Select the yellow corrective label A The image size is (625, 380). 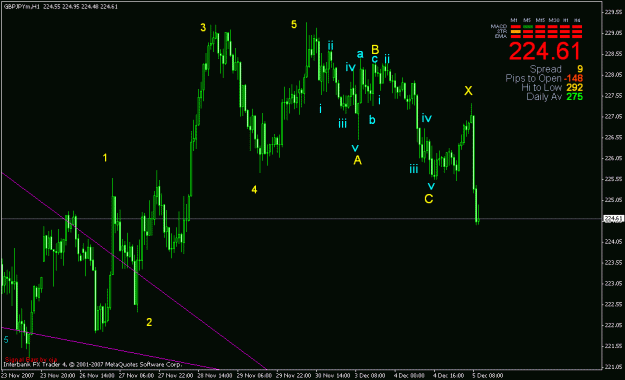click(x=358, y=160)
